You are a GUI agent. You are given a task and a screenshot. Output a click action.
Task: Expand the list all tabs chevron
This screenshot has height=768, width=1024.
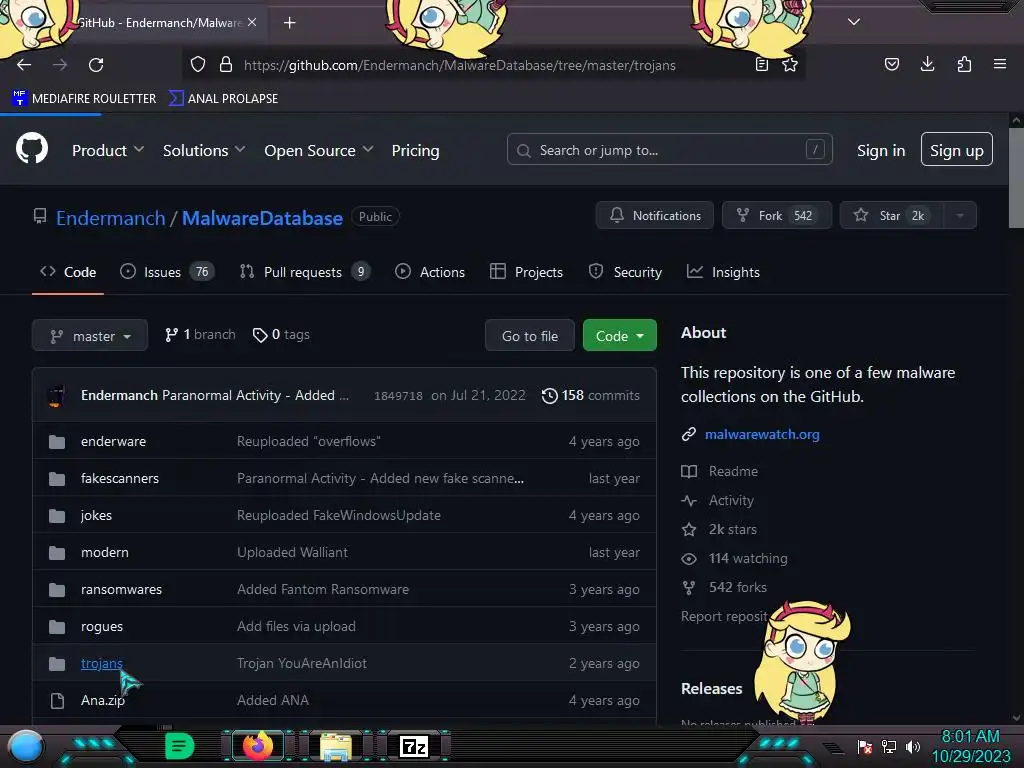(x=854, y=22)
